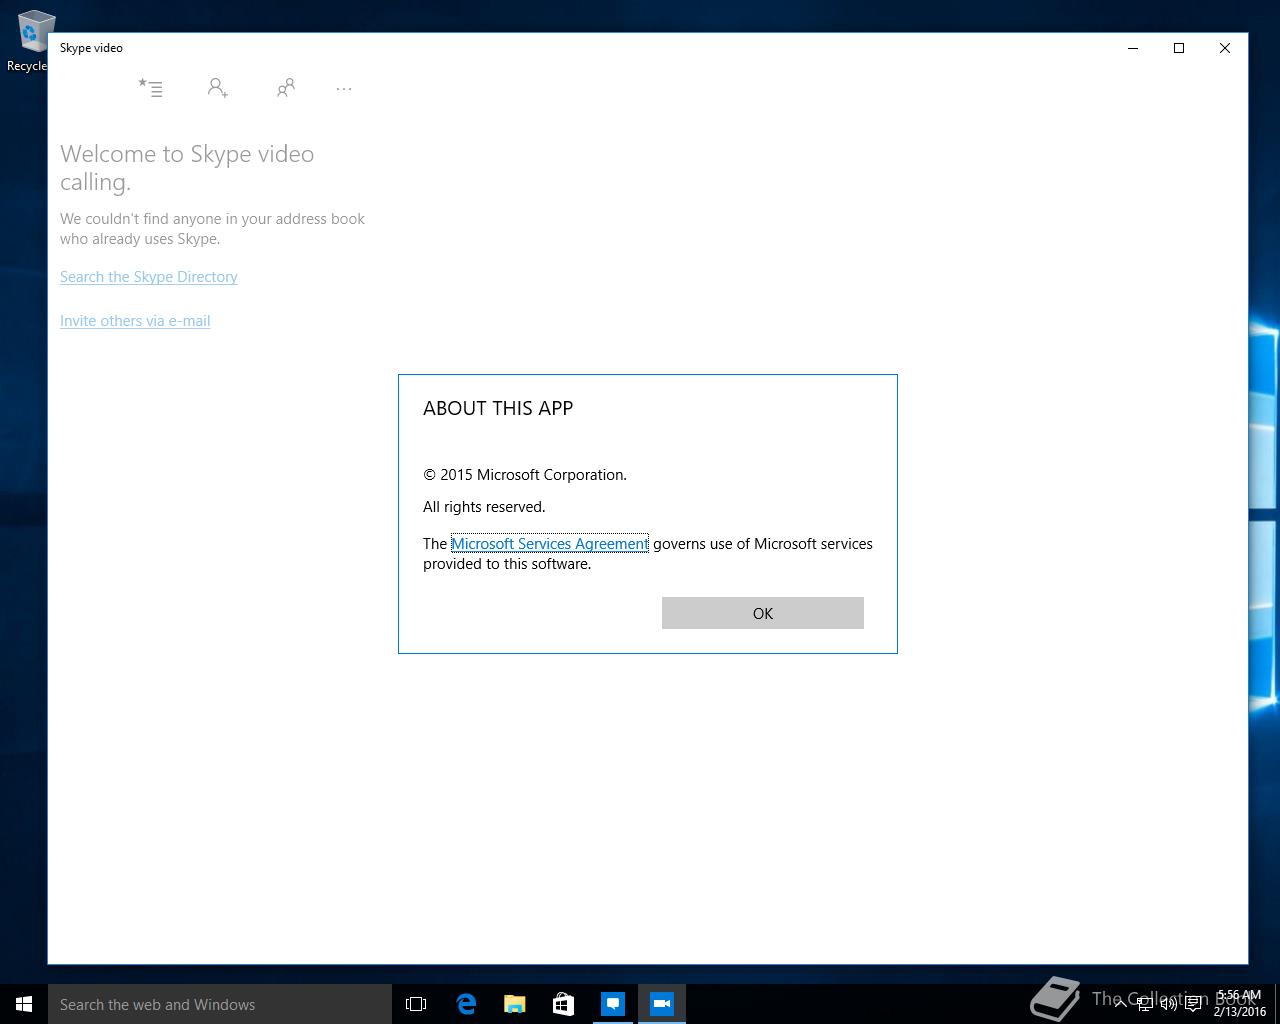Open the more options ellipsis menu
The height and width of the screenshot is (1024, 1280).
(x=344, y=89)
